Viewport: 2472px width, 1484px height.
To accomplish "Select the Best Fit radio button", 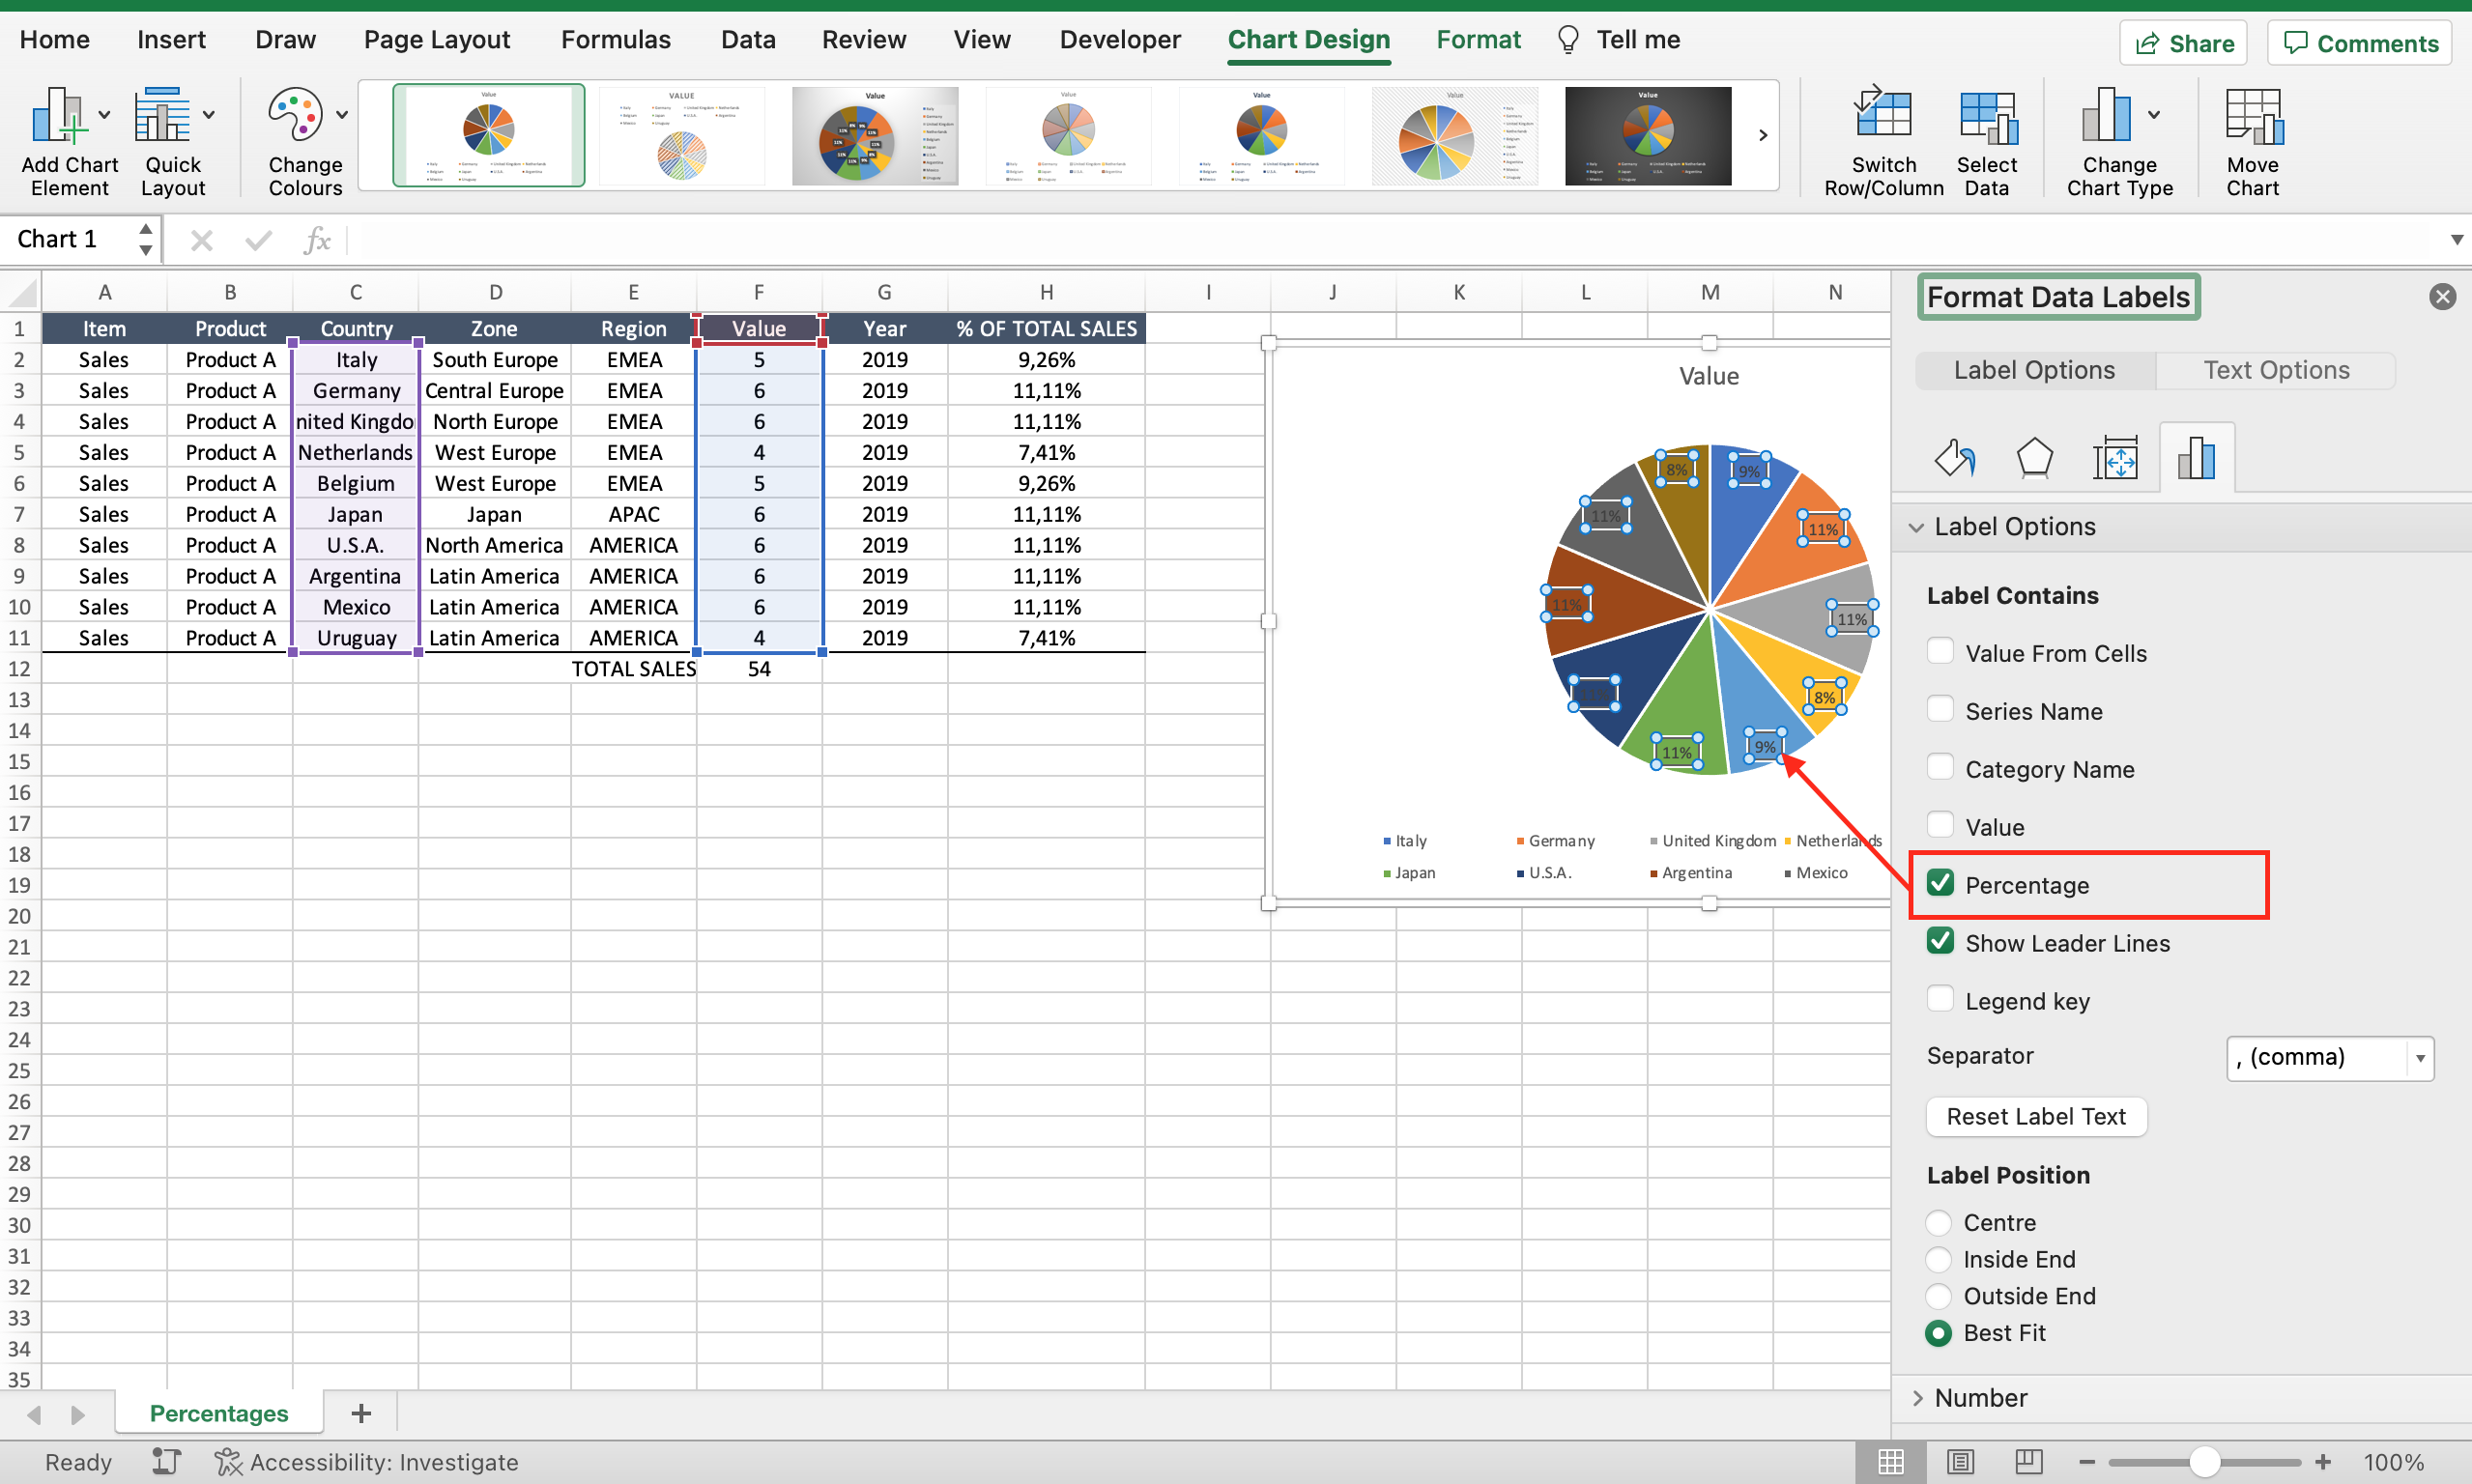I will pyautogui.click(x=1942, y=1332).
